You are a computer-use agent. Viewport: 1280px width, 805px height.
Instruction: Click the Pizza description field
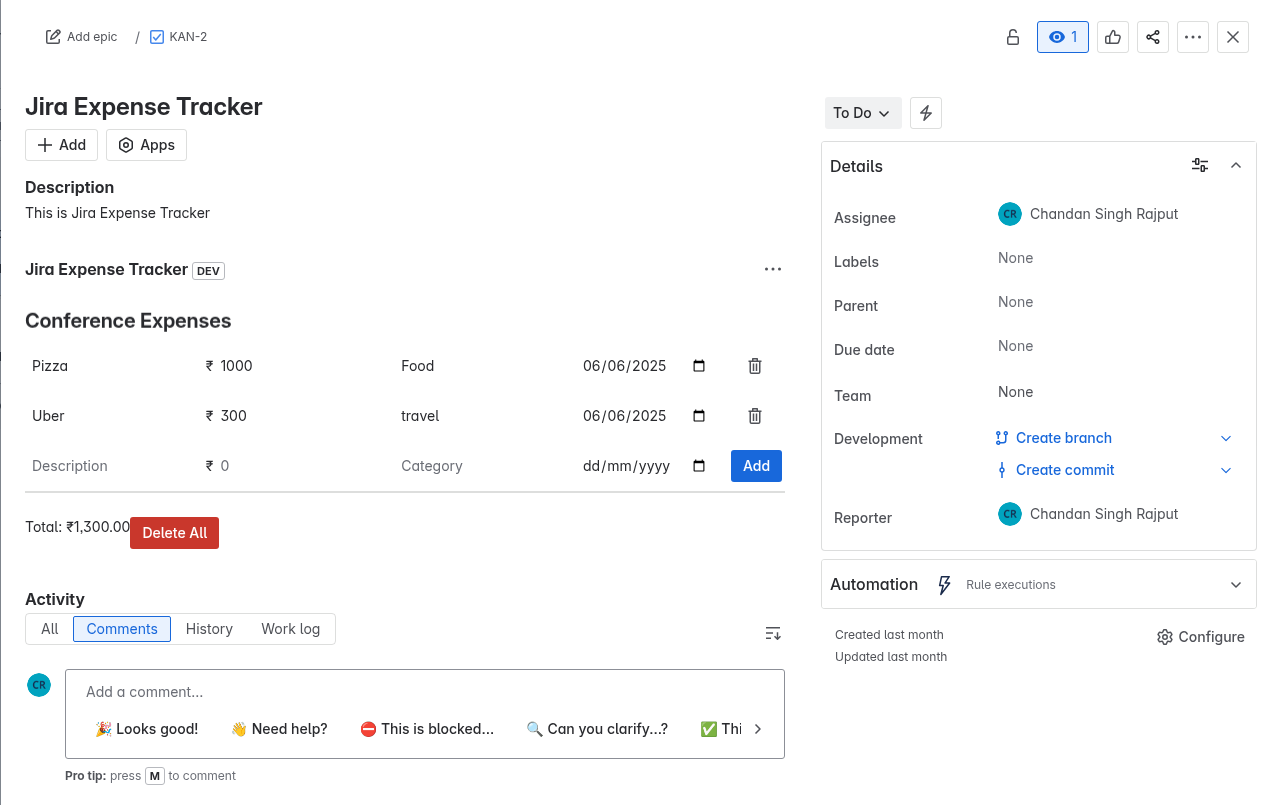point(110,366)
